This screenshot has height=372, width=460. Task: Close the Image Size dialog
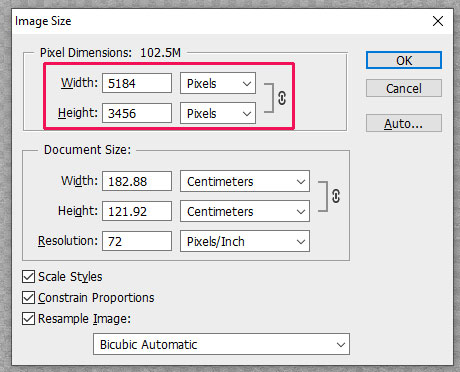(x=438, y=21)
